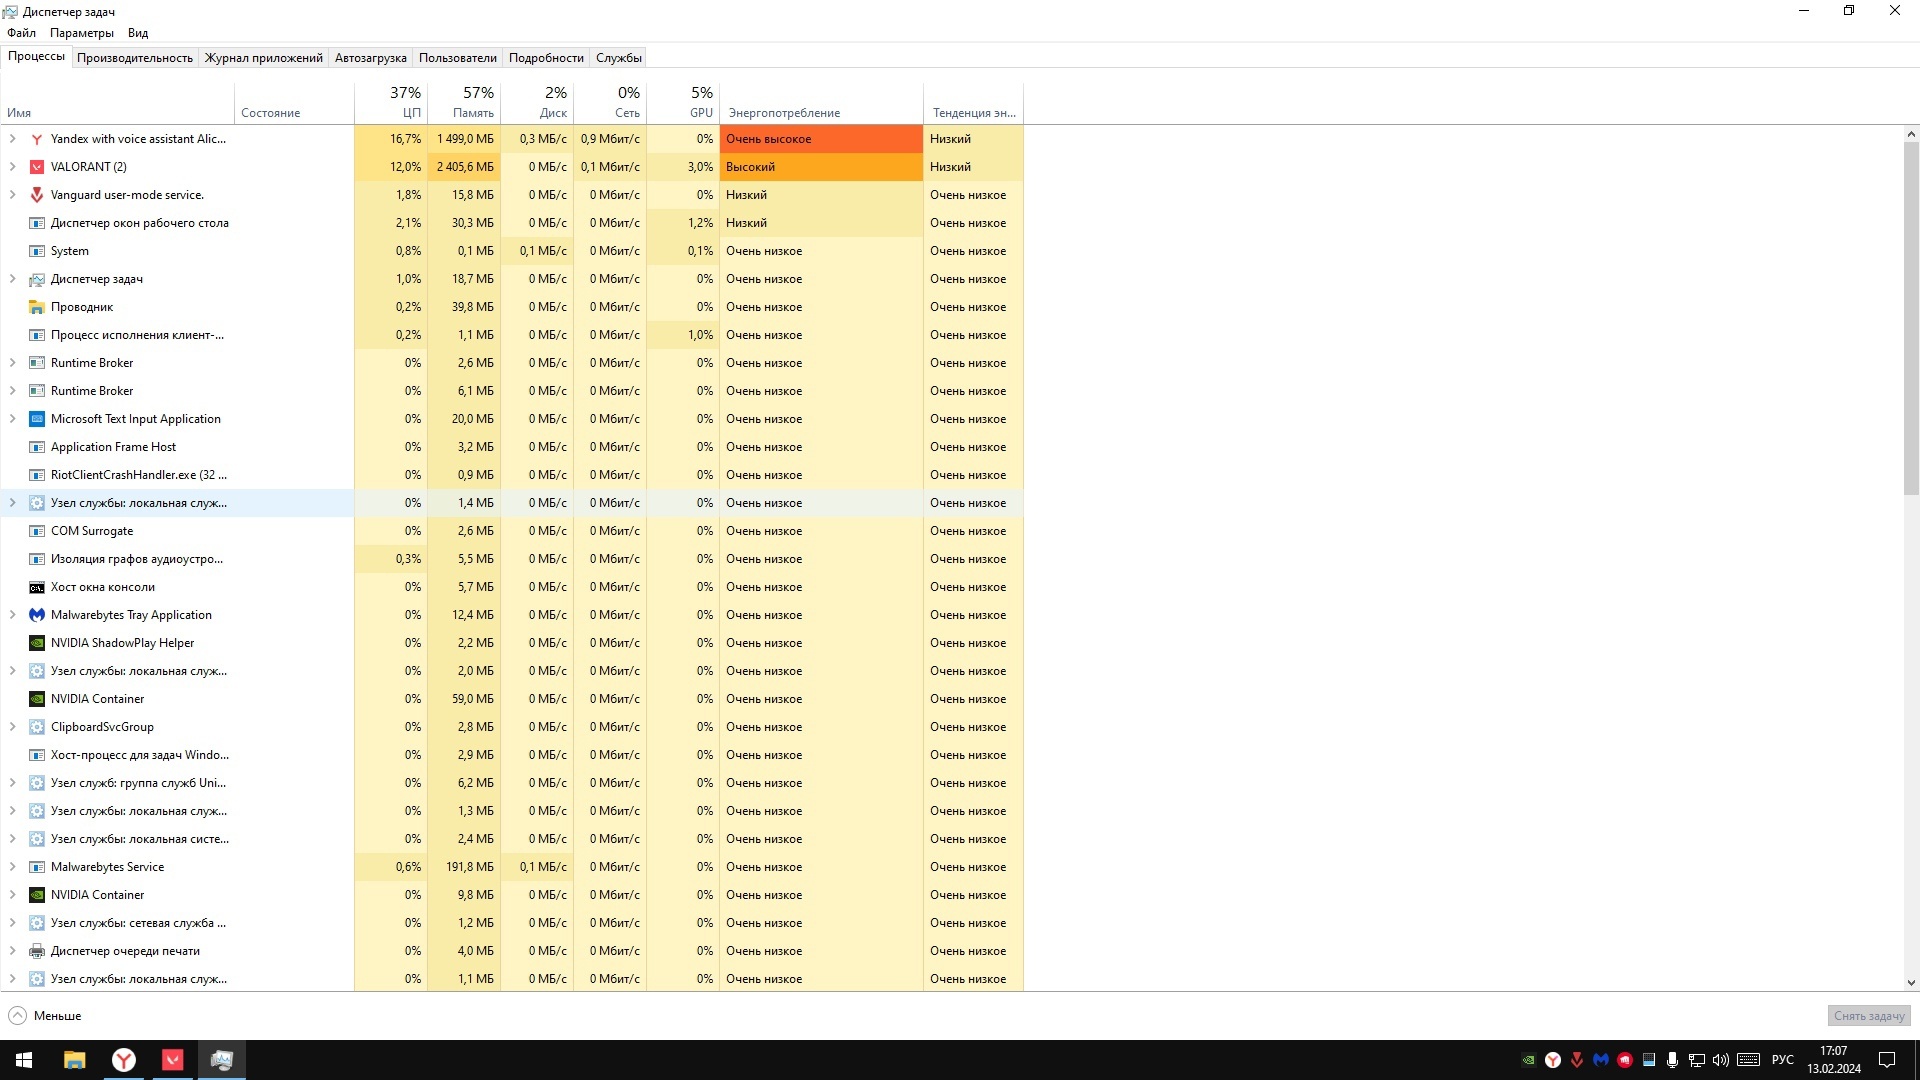
Task: Expand the VALORANT (2) process group
Action: pyautogui.click(x=12, y=167)
